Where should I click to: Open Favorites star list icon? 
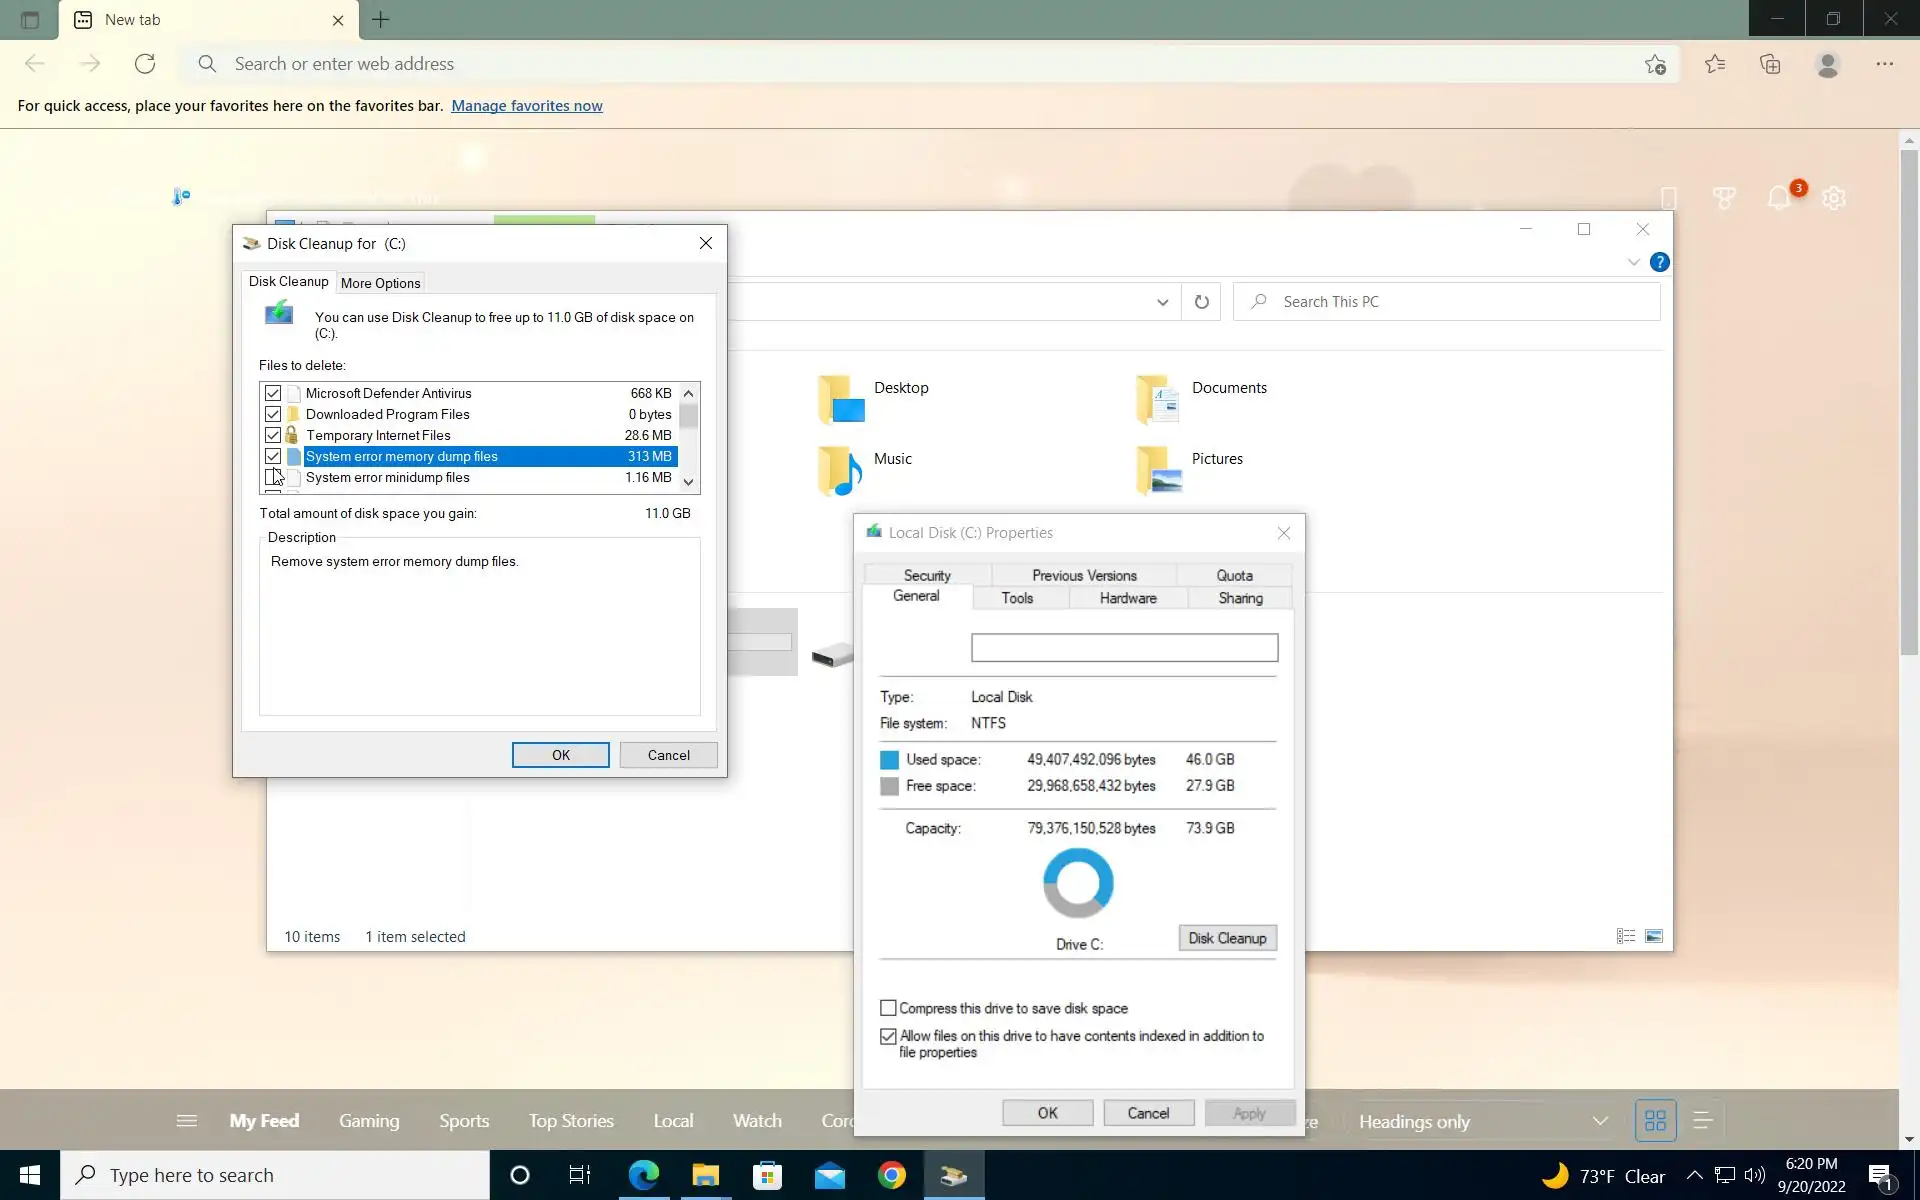[1715, 64]
